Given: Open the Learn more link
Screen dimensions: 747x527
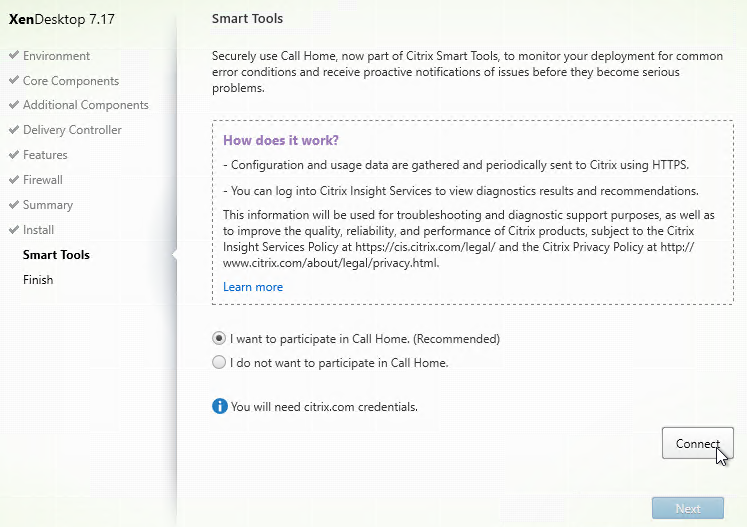Looking at the screenshot, I should (253, 287).
